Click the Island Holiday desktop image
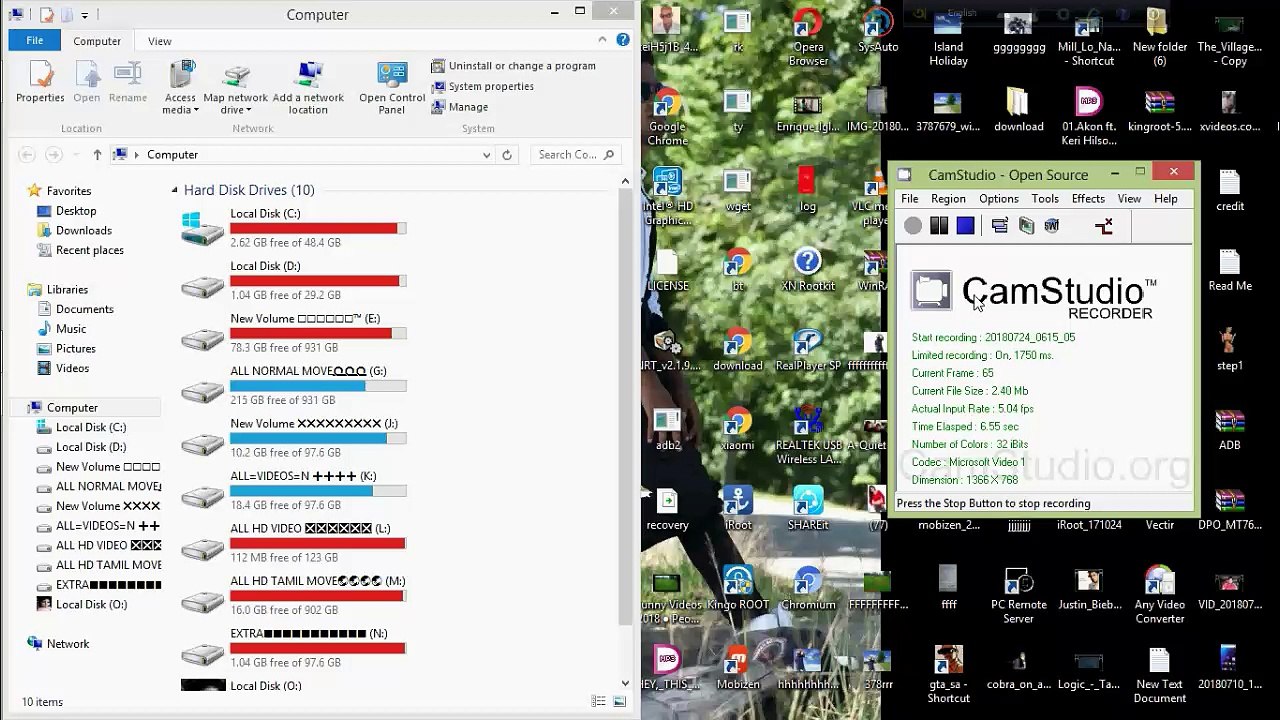1280x720 pixels. pyautogui.click(x=948, y=38)
